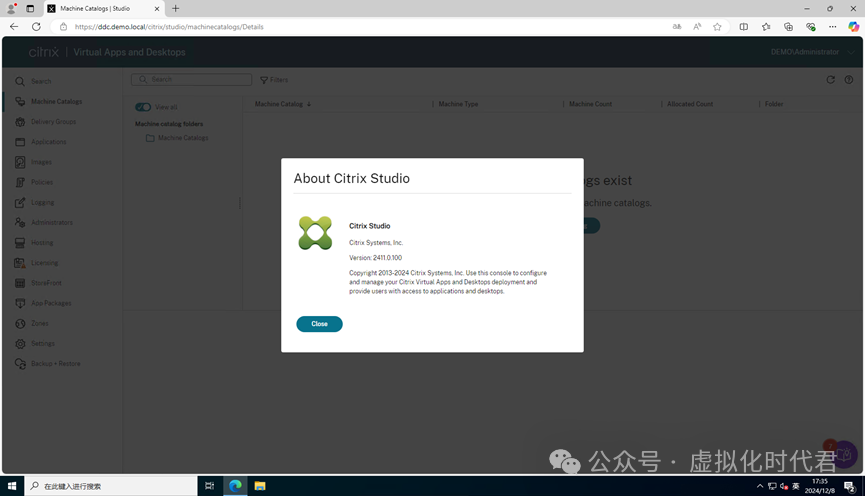Open the notification center
Screen dimensions: 865x496
tap(850, 486)
